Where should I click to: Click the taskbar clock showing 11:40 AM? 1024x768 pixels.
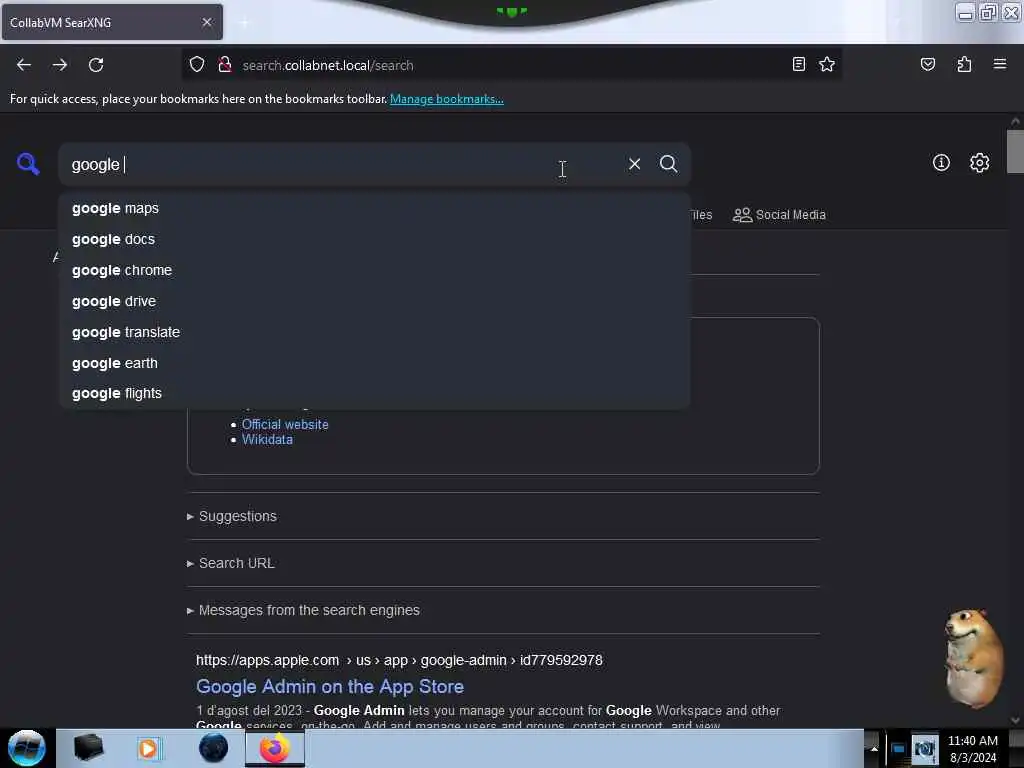pyautogui.click(x=972, y=749)
